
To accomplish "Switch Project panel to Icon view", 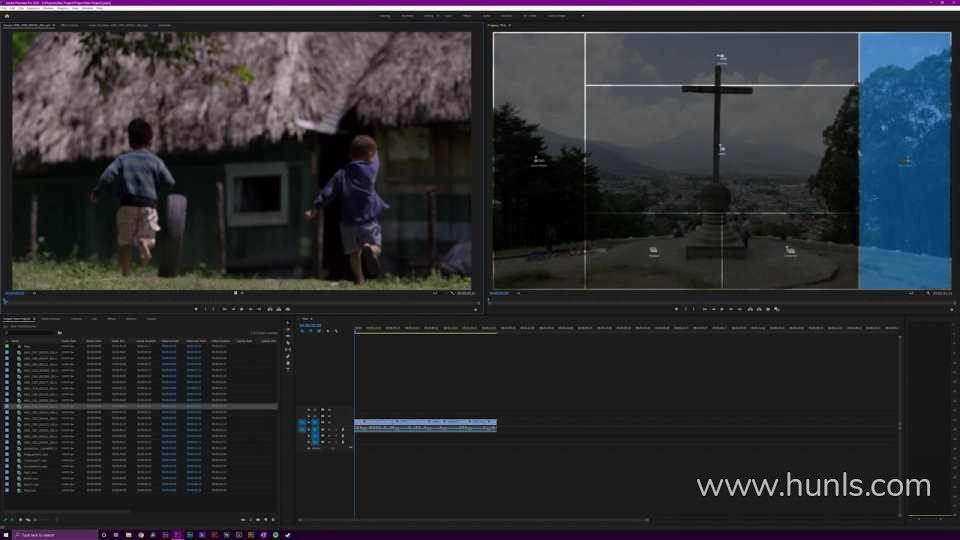I will (21, 520).
